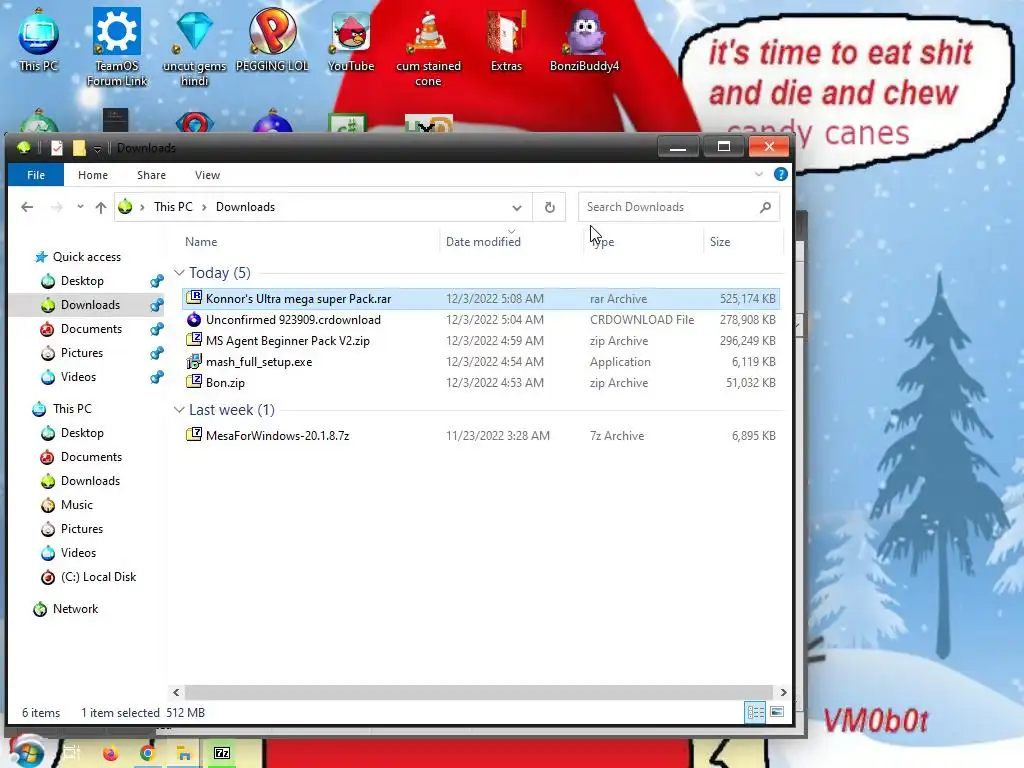
Task: Click File Explorer taskbar icon
Action: coord(184,754)
